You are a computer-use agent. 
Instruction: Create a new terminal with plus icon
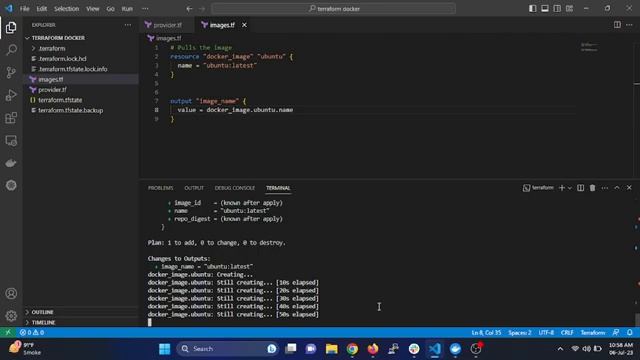(x=562, y=188)
